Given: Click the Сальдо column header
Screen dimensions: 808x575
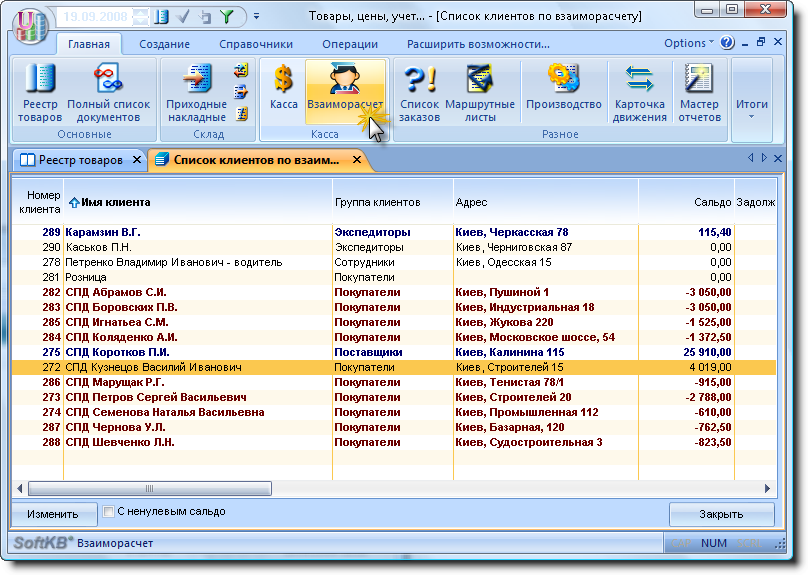Looking at the screenshot, I should pos(686,202).
